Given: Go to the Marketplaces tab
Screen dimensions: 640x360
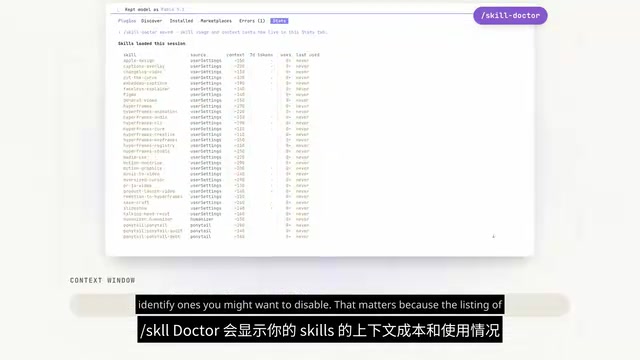Looking at the screenshot, I should (216, 21).
